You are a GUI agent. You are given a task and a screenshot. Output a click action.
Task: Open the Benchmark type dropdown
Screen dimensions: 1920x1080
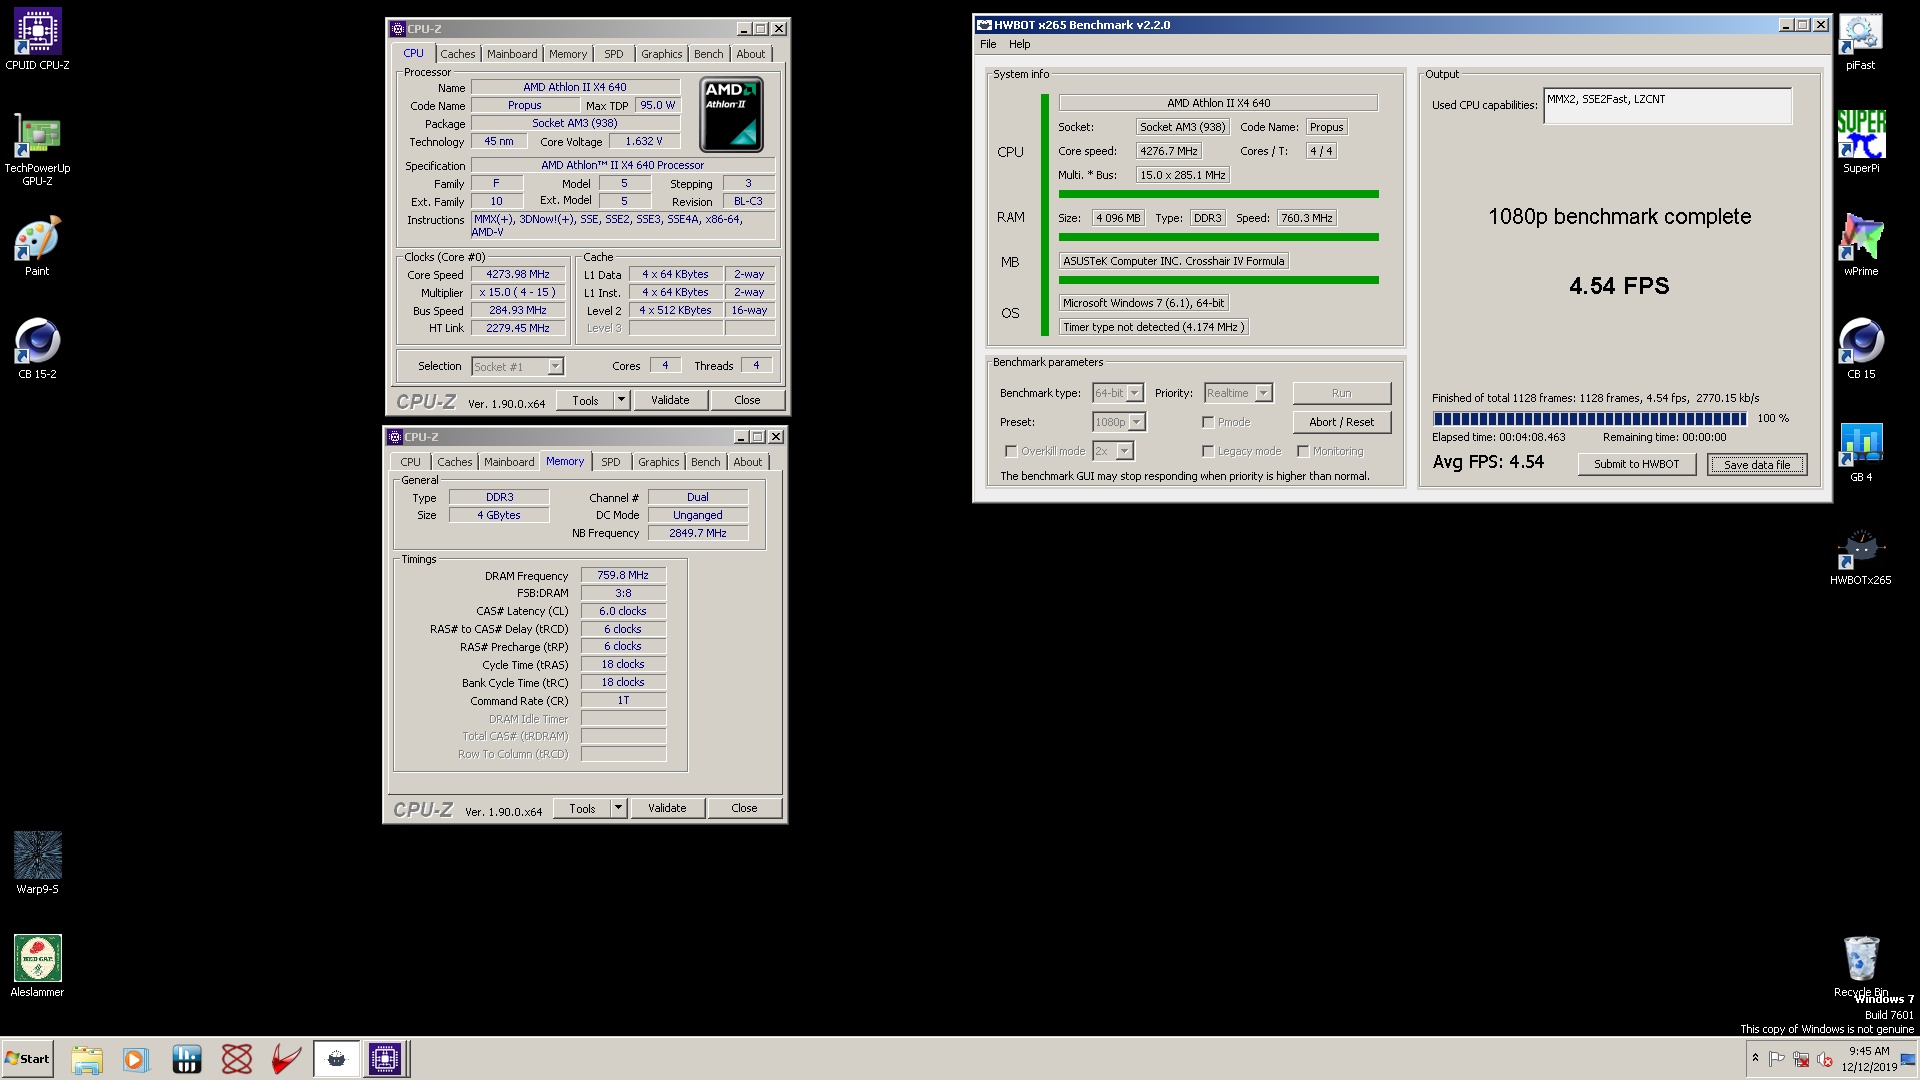pyautogui.click(x=1118, y=393)
